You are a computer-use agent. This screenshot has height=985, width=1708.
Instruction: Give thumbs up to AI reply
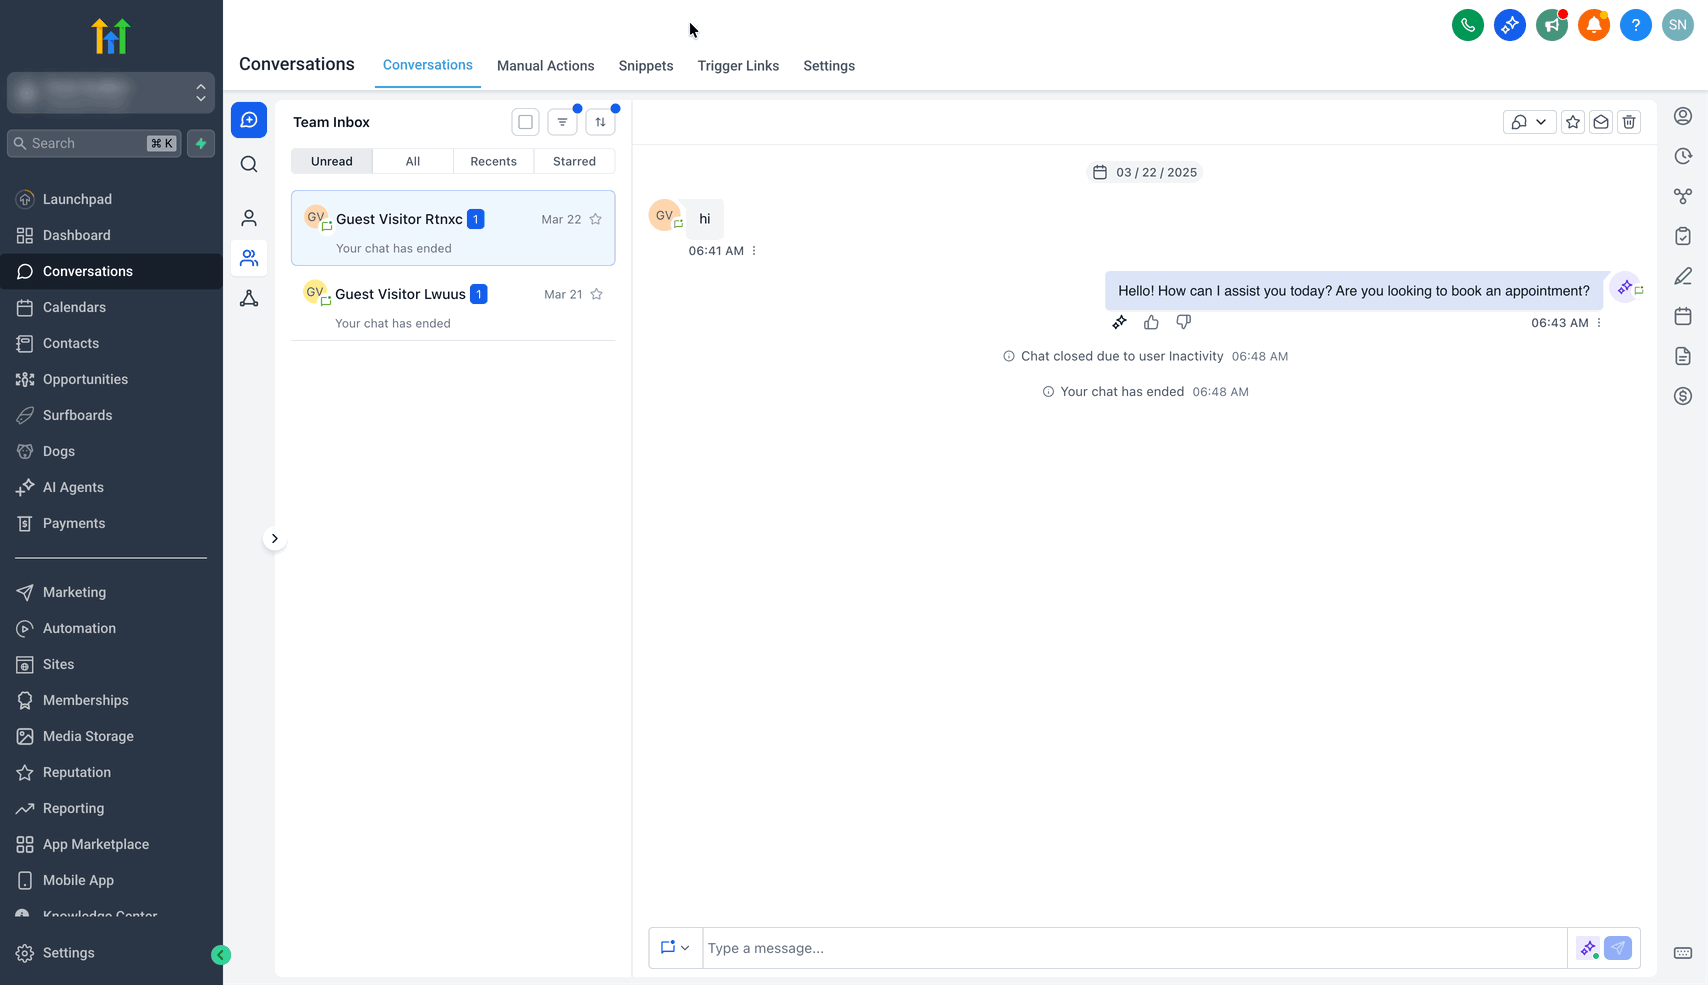point(1151,322)
